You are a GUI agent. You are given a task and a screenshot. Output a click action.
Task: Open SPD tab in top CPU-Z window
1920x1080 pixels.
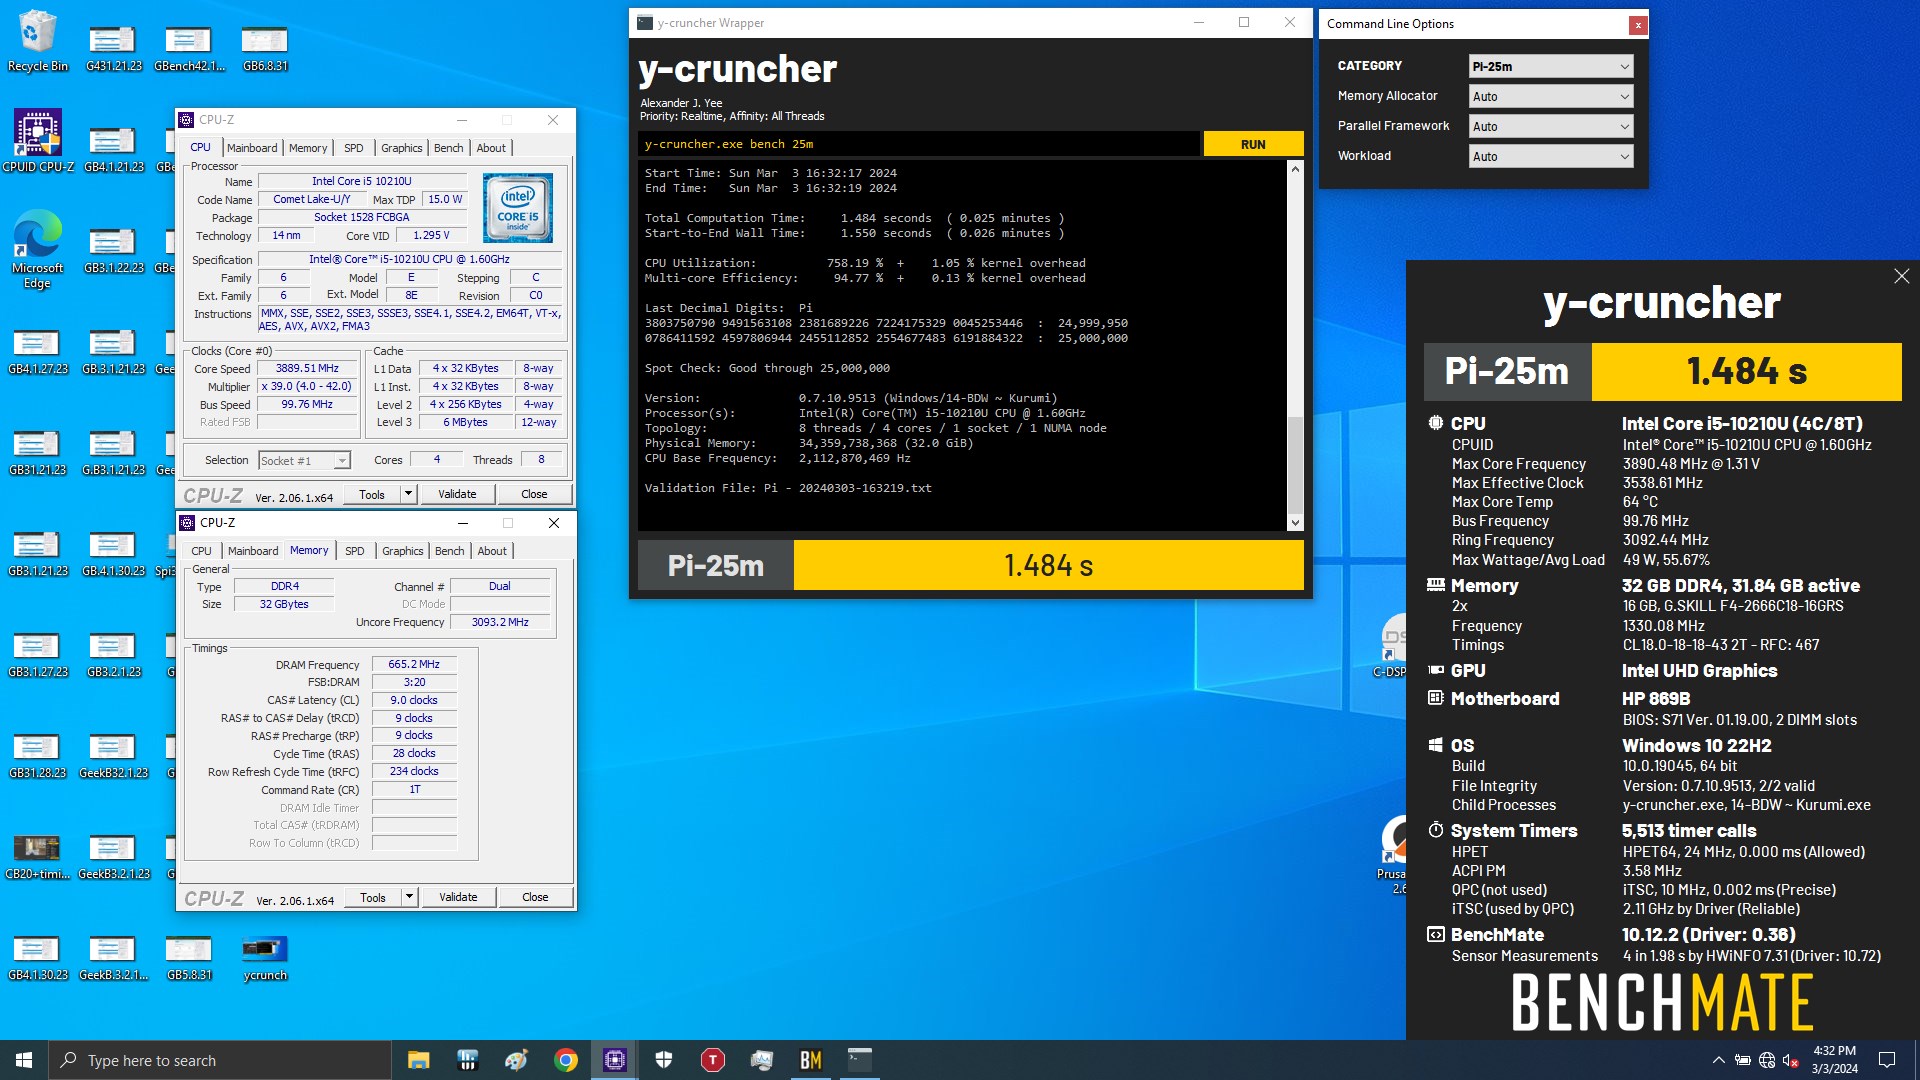click(x=354, y=147)
